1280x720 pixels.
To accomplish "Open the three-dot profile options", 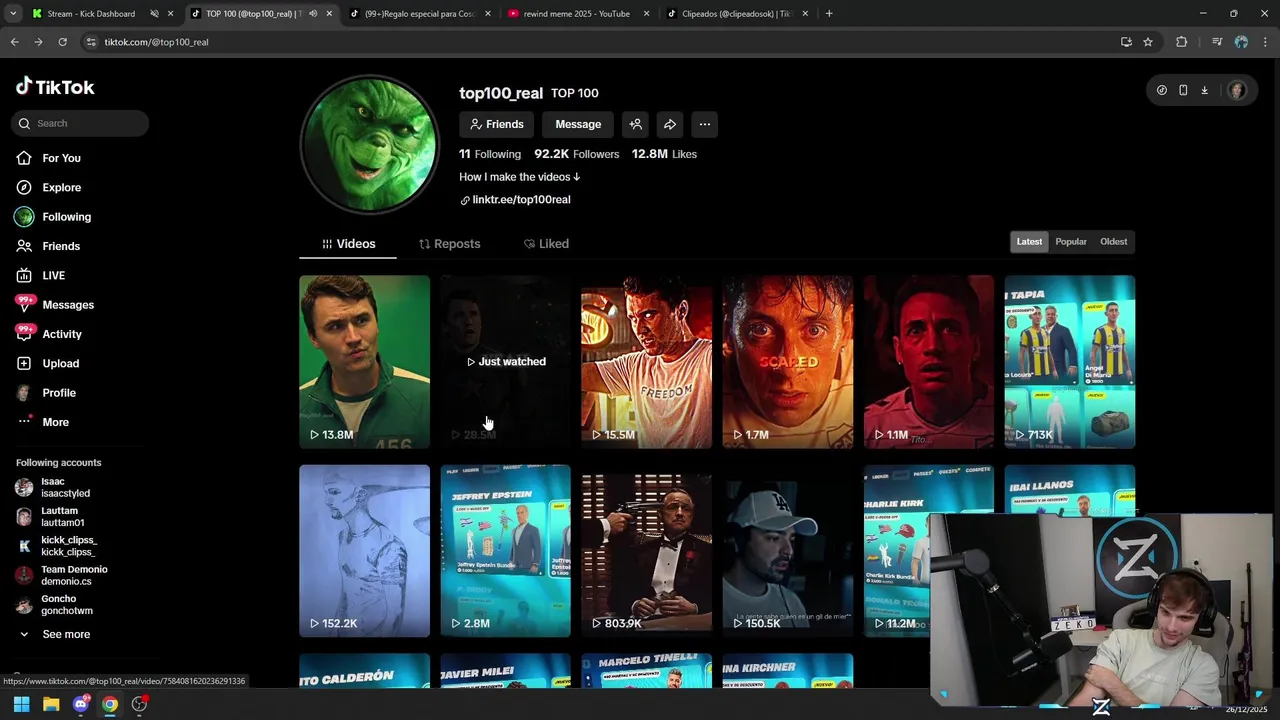I will pyautogui.click(x=705, y=124).
